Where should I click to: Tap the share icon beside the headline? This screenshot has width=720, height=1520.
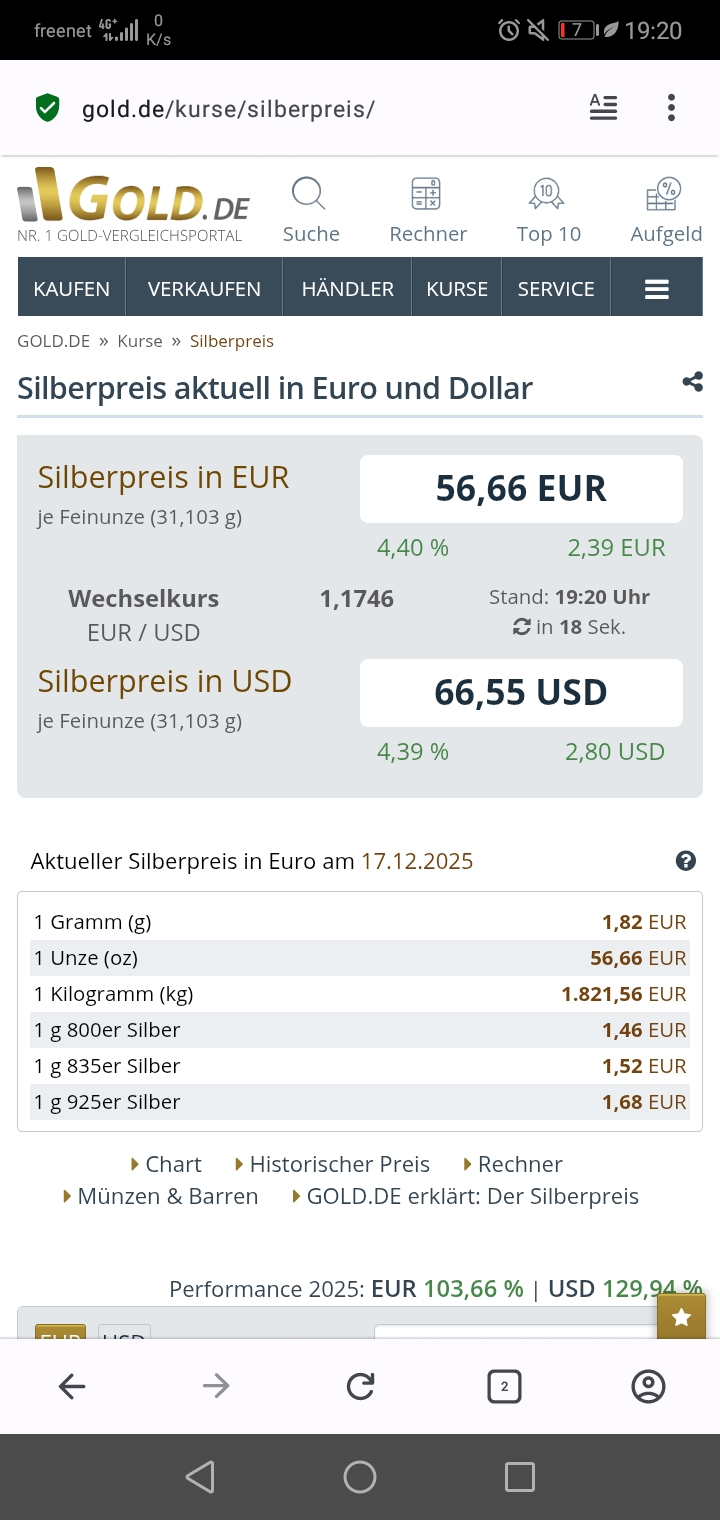pyautogui.click(x=692, y=381)
